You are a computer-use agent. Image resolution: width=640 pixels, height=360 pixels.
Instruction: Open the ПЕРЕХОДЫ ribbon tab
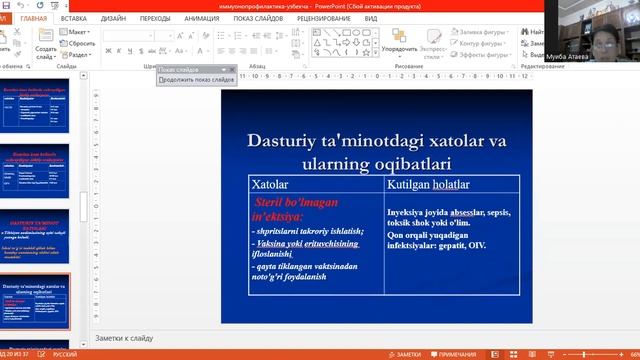tap(155, 18)
